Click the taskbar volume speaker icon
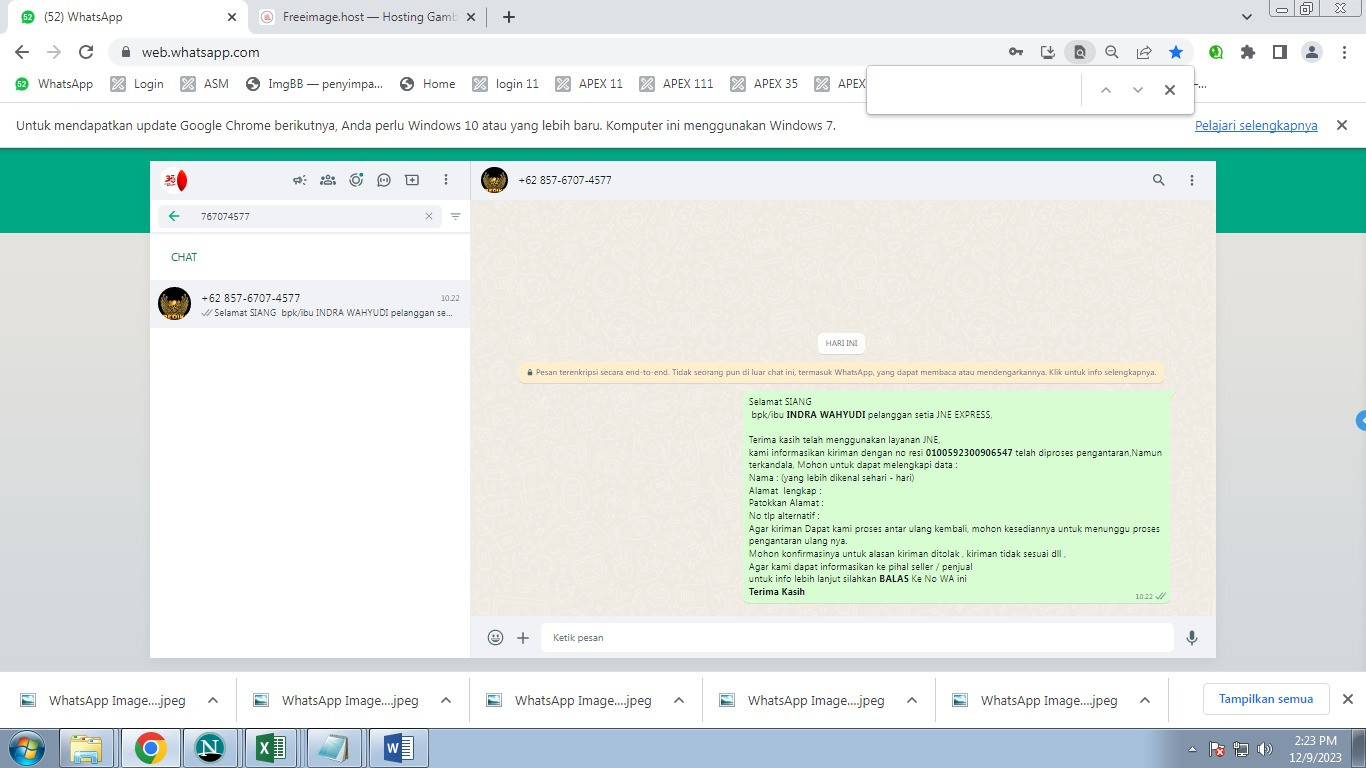This screenshot has width=1366, height=768. 1264,749
